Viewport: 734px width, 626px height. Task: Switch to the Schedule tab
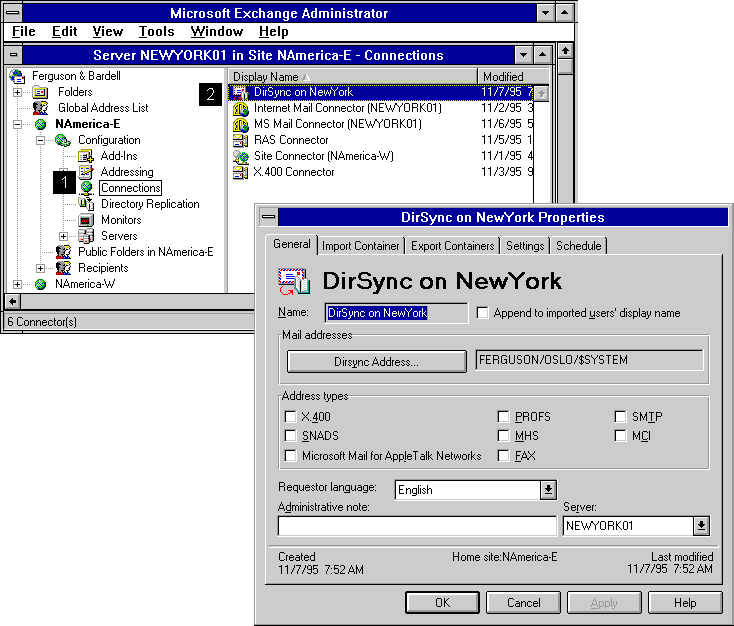pos(578,246)
